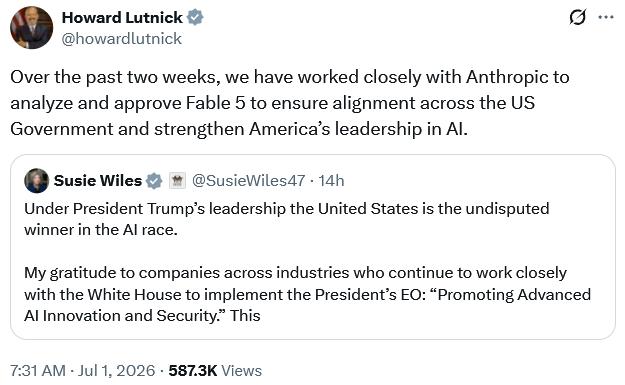Click the Howard Lutnick display name
The image size is (625, 385).
[122, 18]
